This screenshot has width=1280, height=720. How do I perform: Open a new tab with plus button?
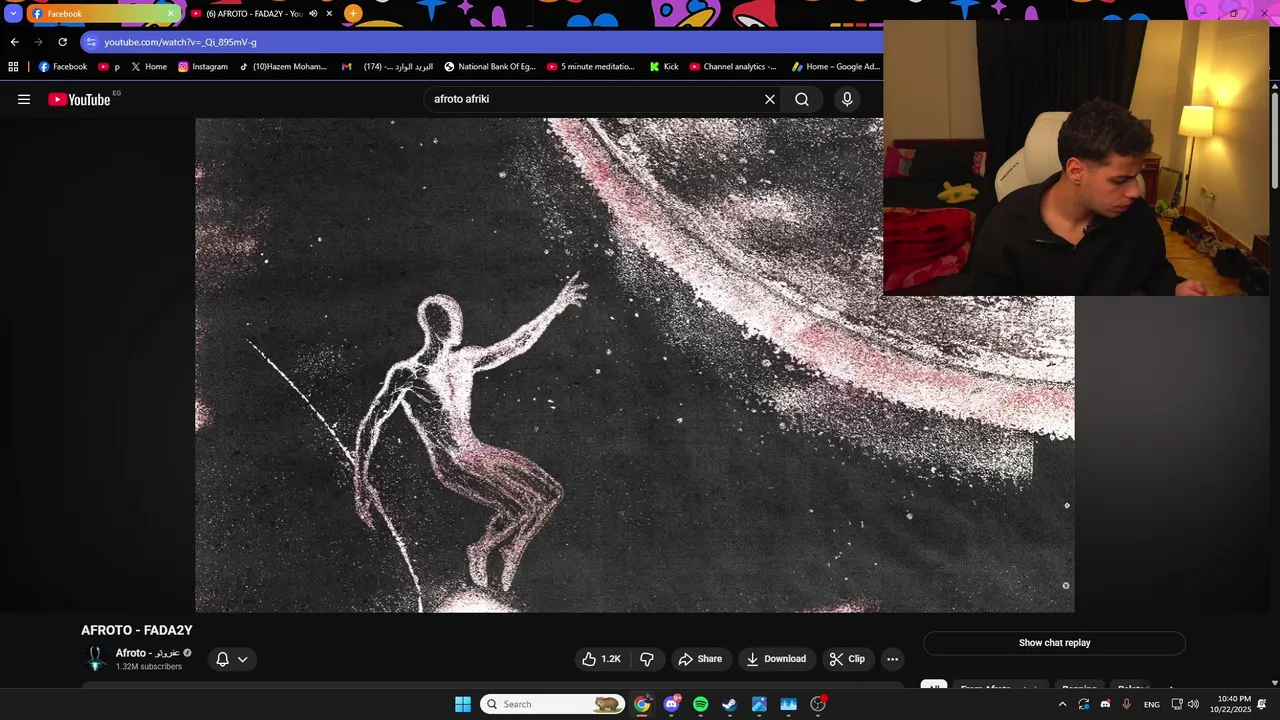pos(353,13)
